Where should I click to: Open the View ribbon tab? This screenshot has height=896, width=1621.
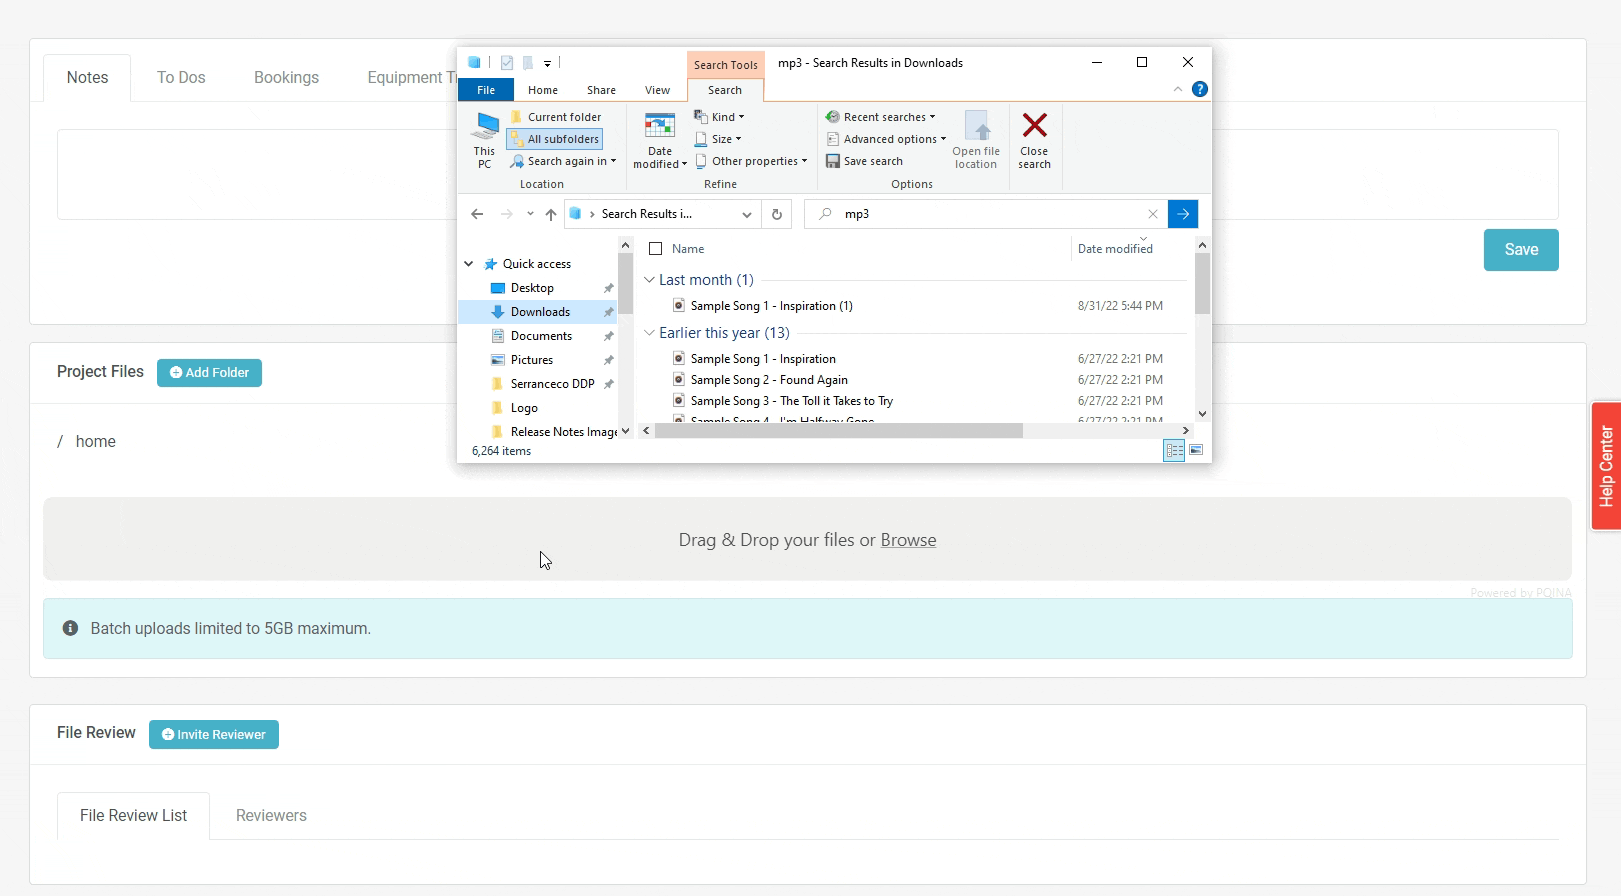click(657, 90)
